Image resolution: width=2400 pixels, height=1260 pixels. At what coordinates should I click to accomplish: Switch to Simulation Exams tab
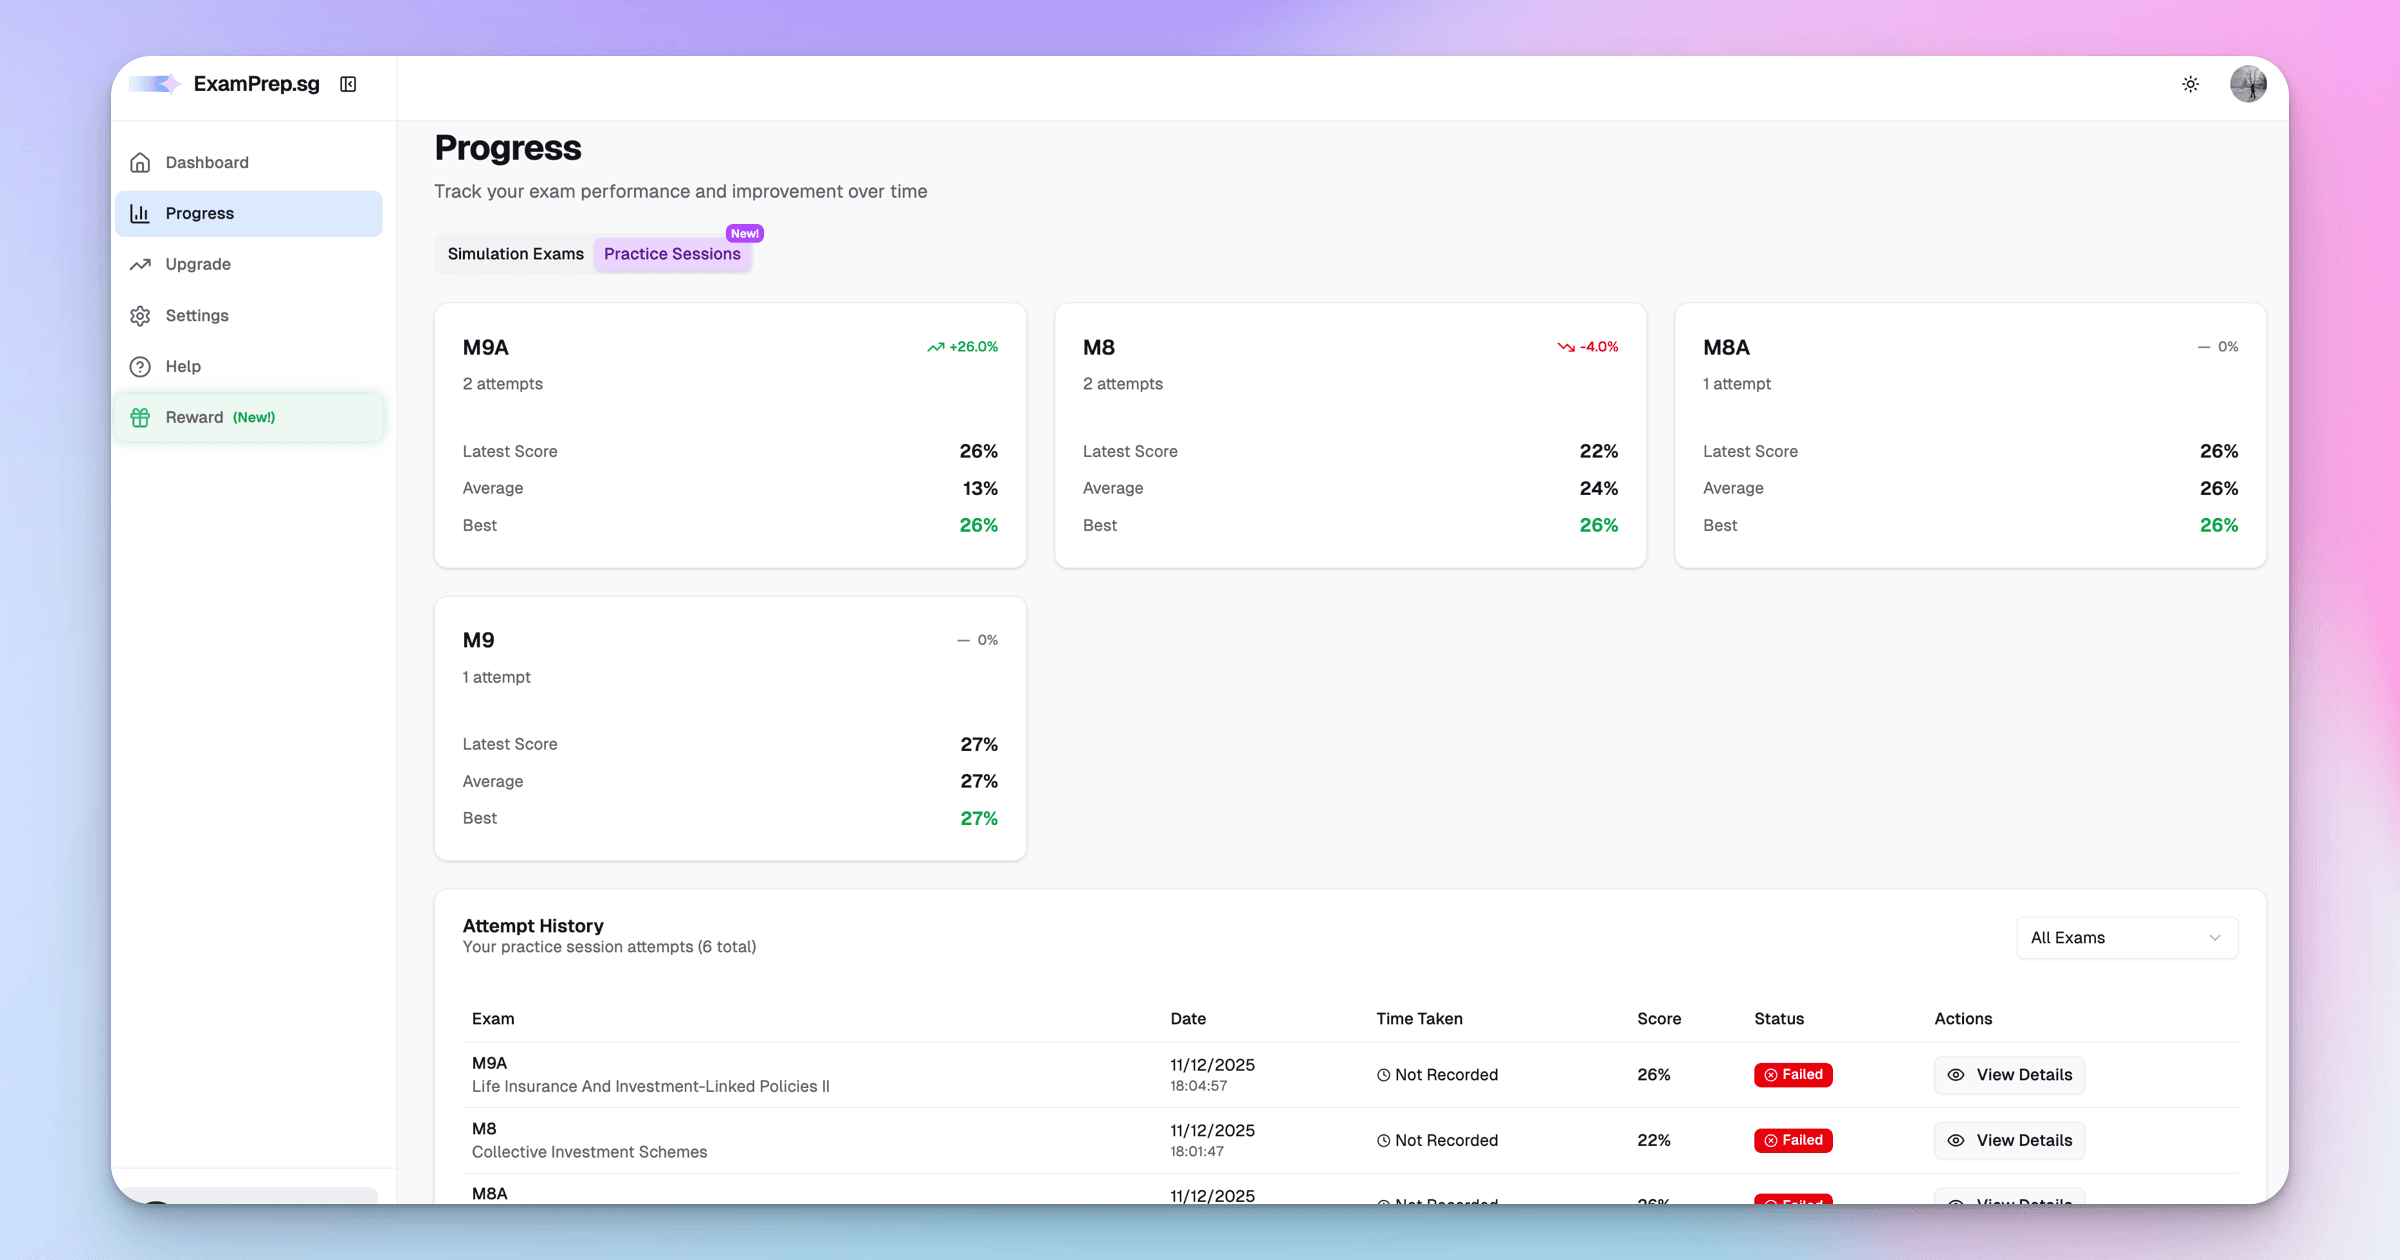[515, 254]
